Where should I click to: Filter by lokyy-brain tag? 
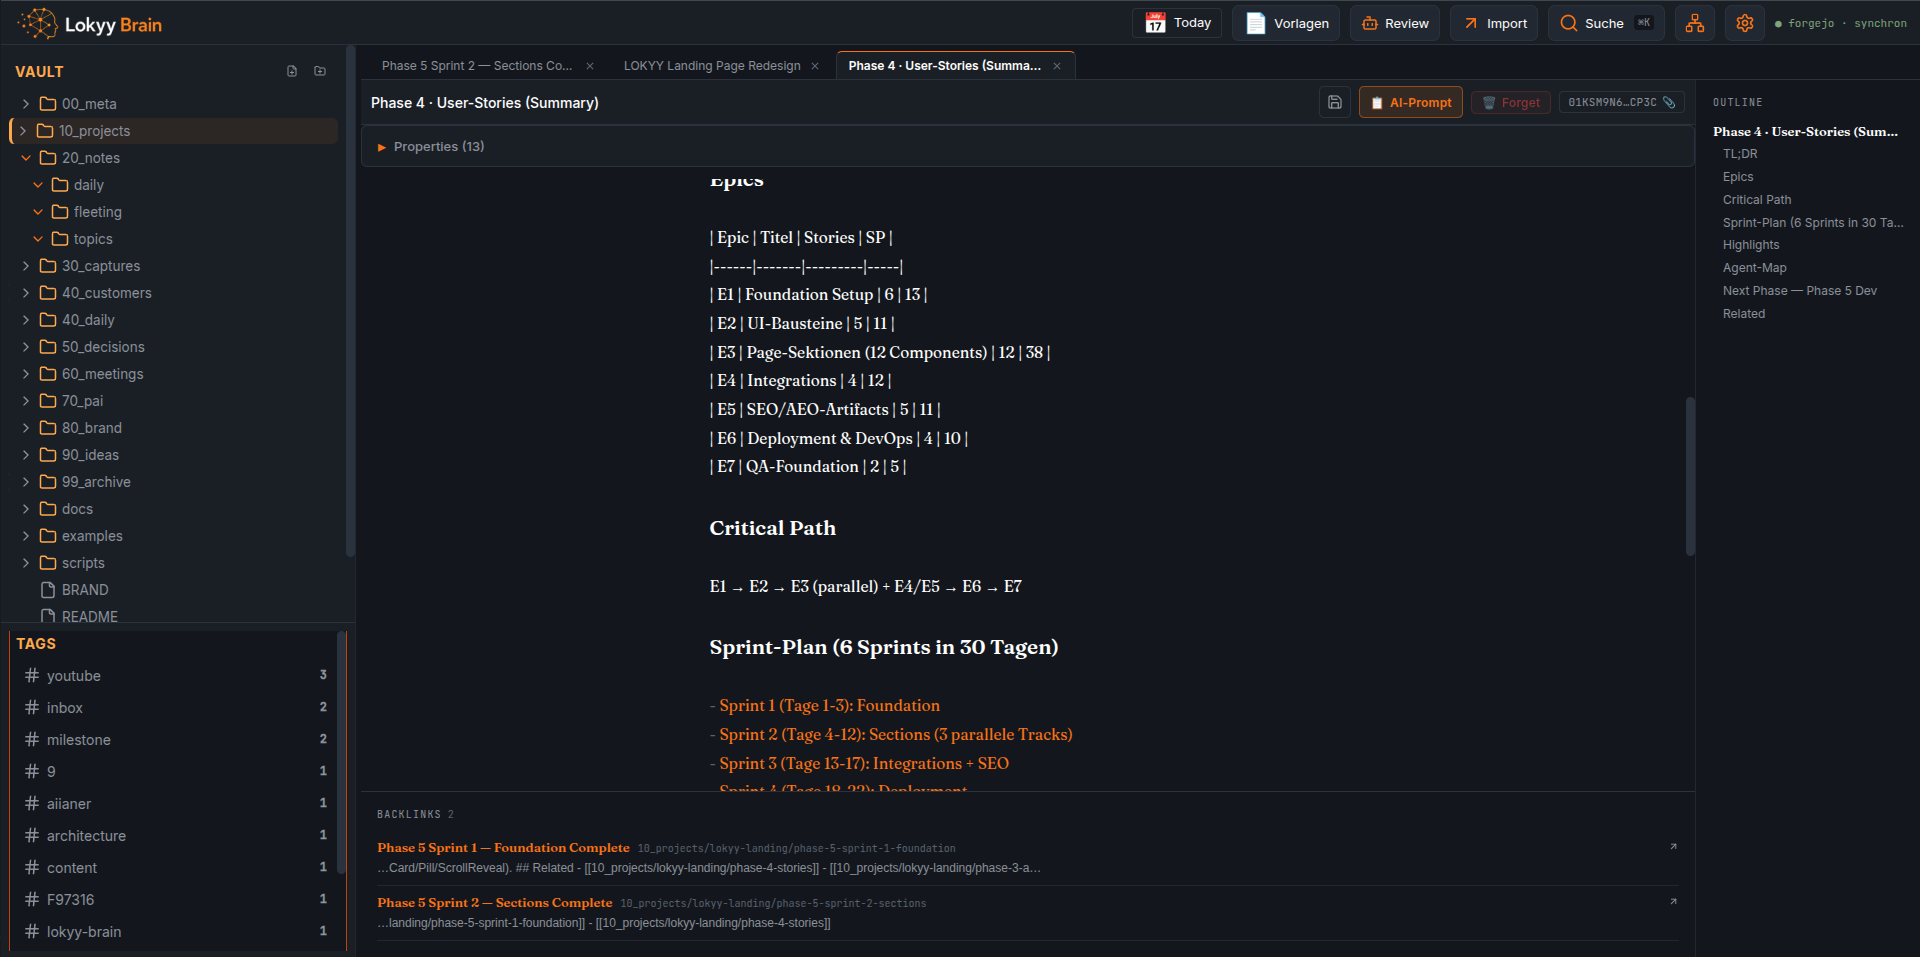176,932
